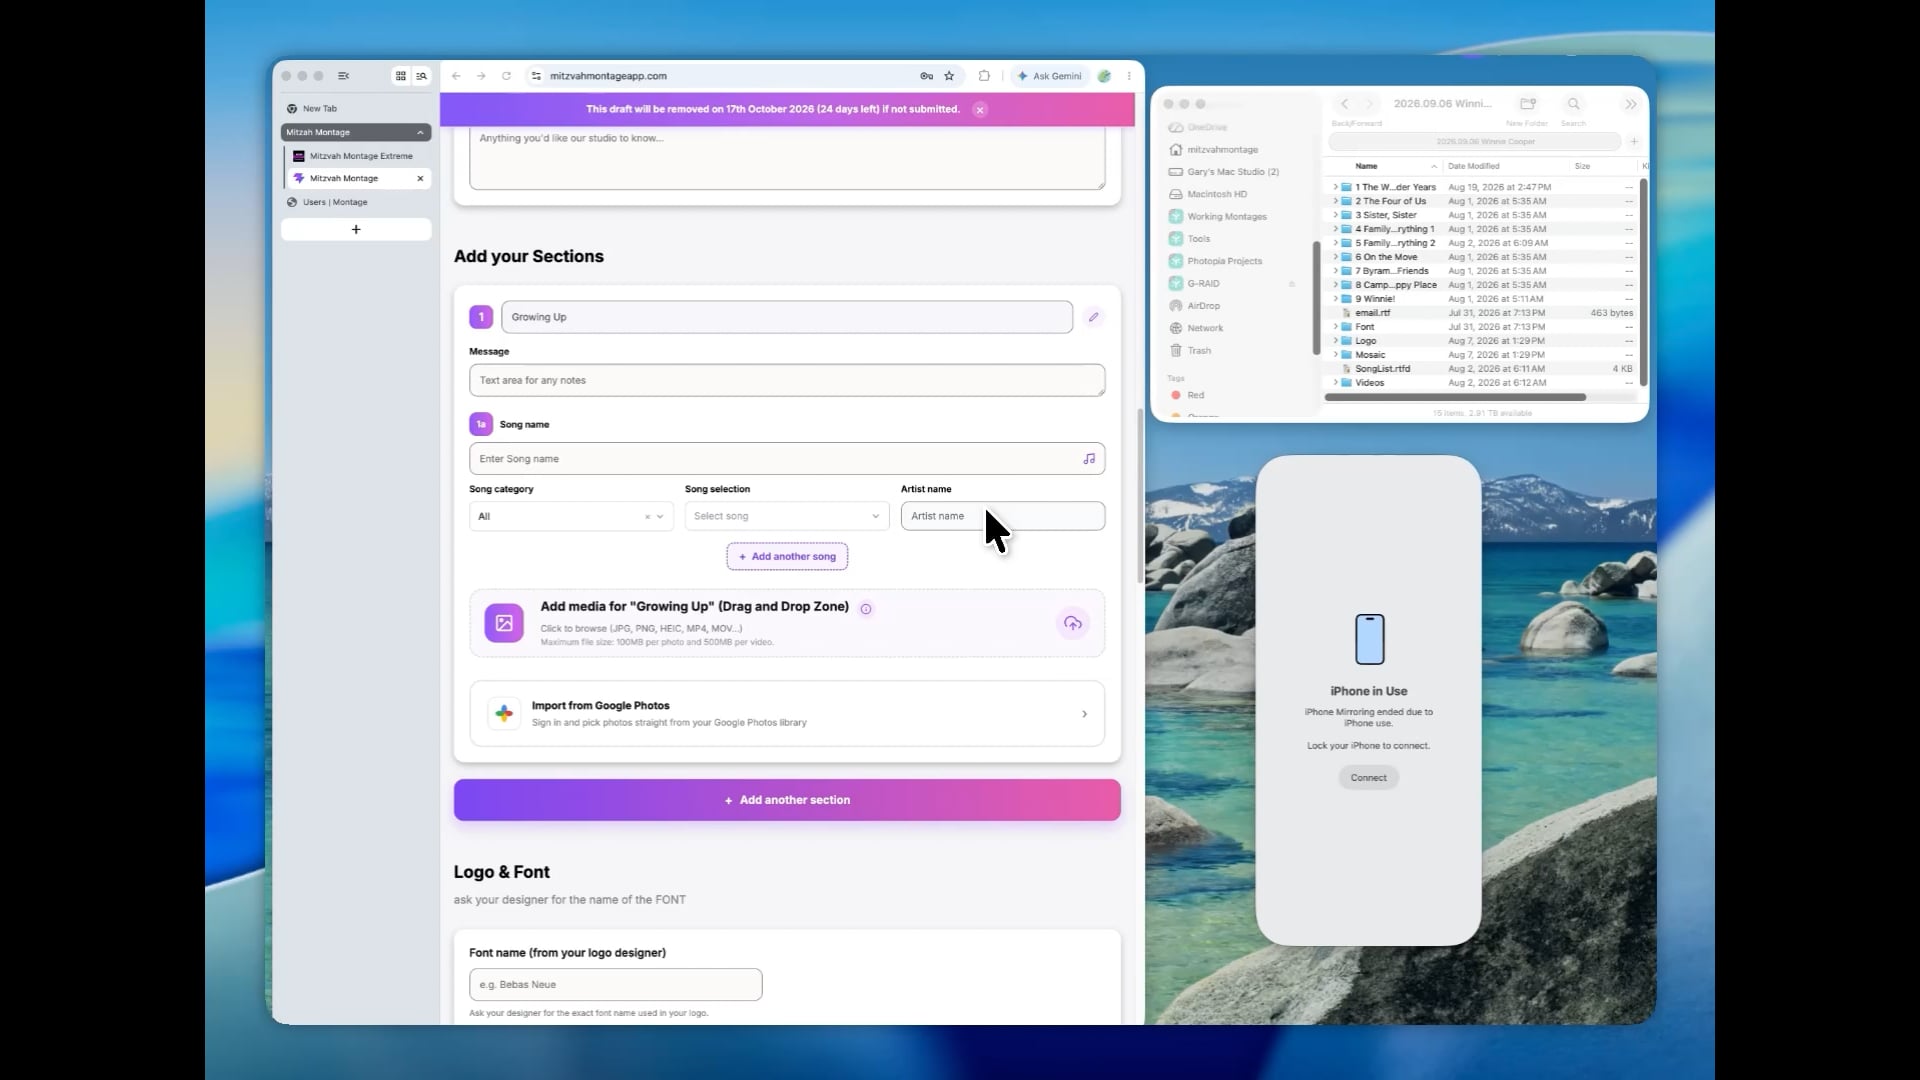The width and height of the screenshot is (1920, 1080).
Task: Open the Song category dropdown
Action: 571,516
